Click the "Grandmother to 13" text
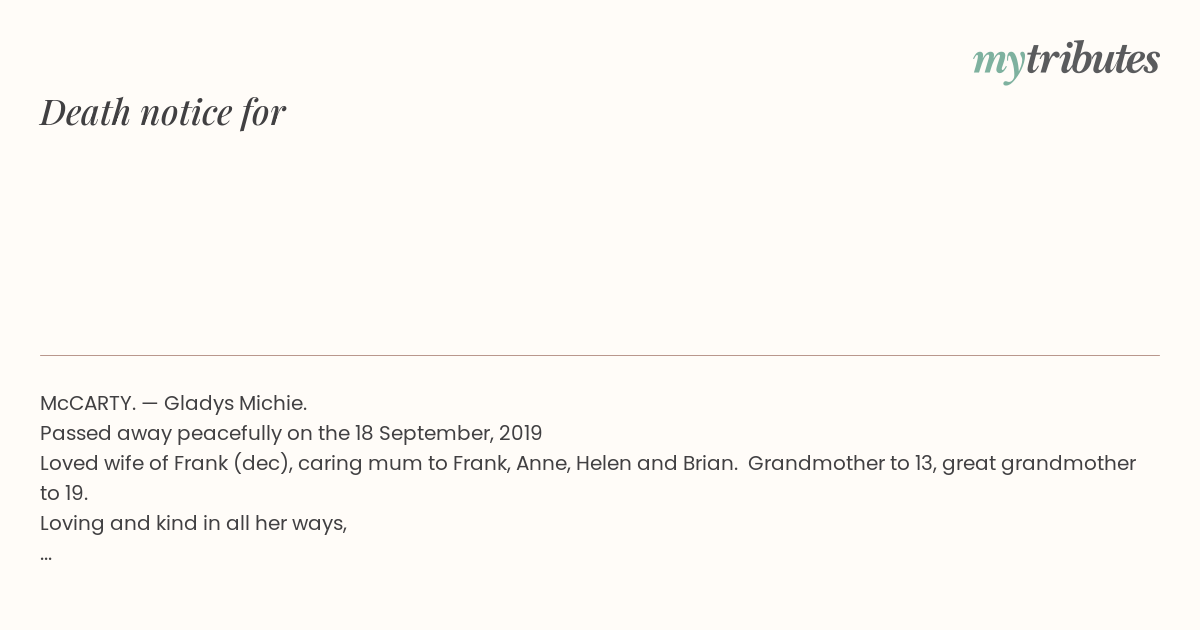 840,463
